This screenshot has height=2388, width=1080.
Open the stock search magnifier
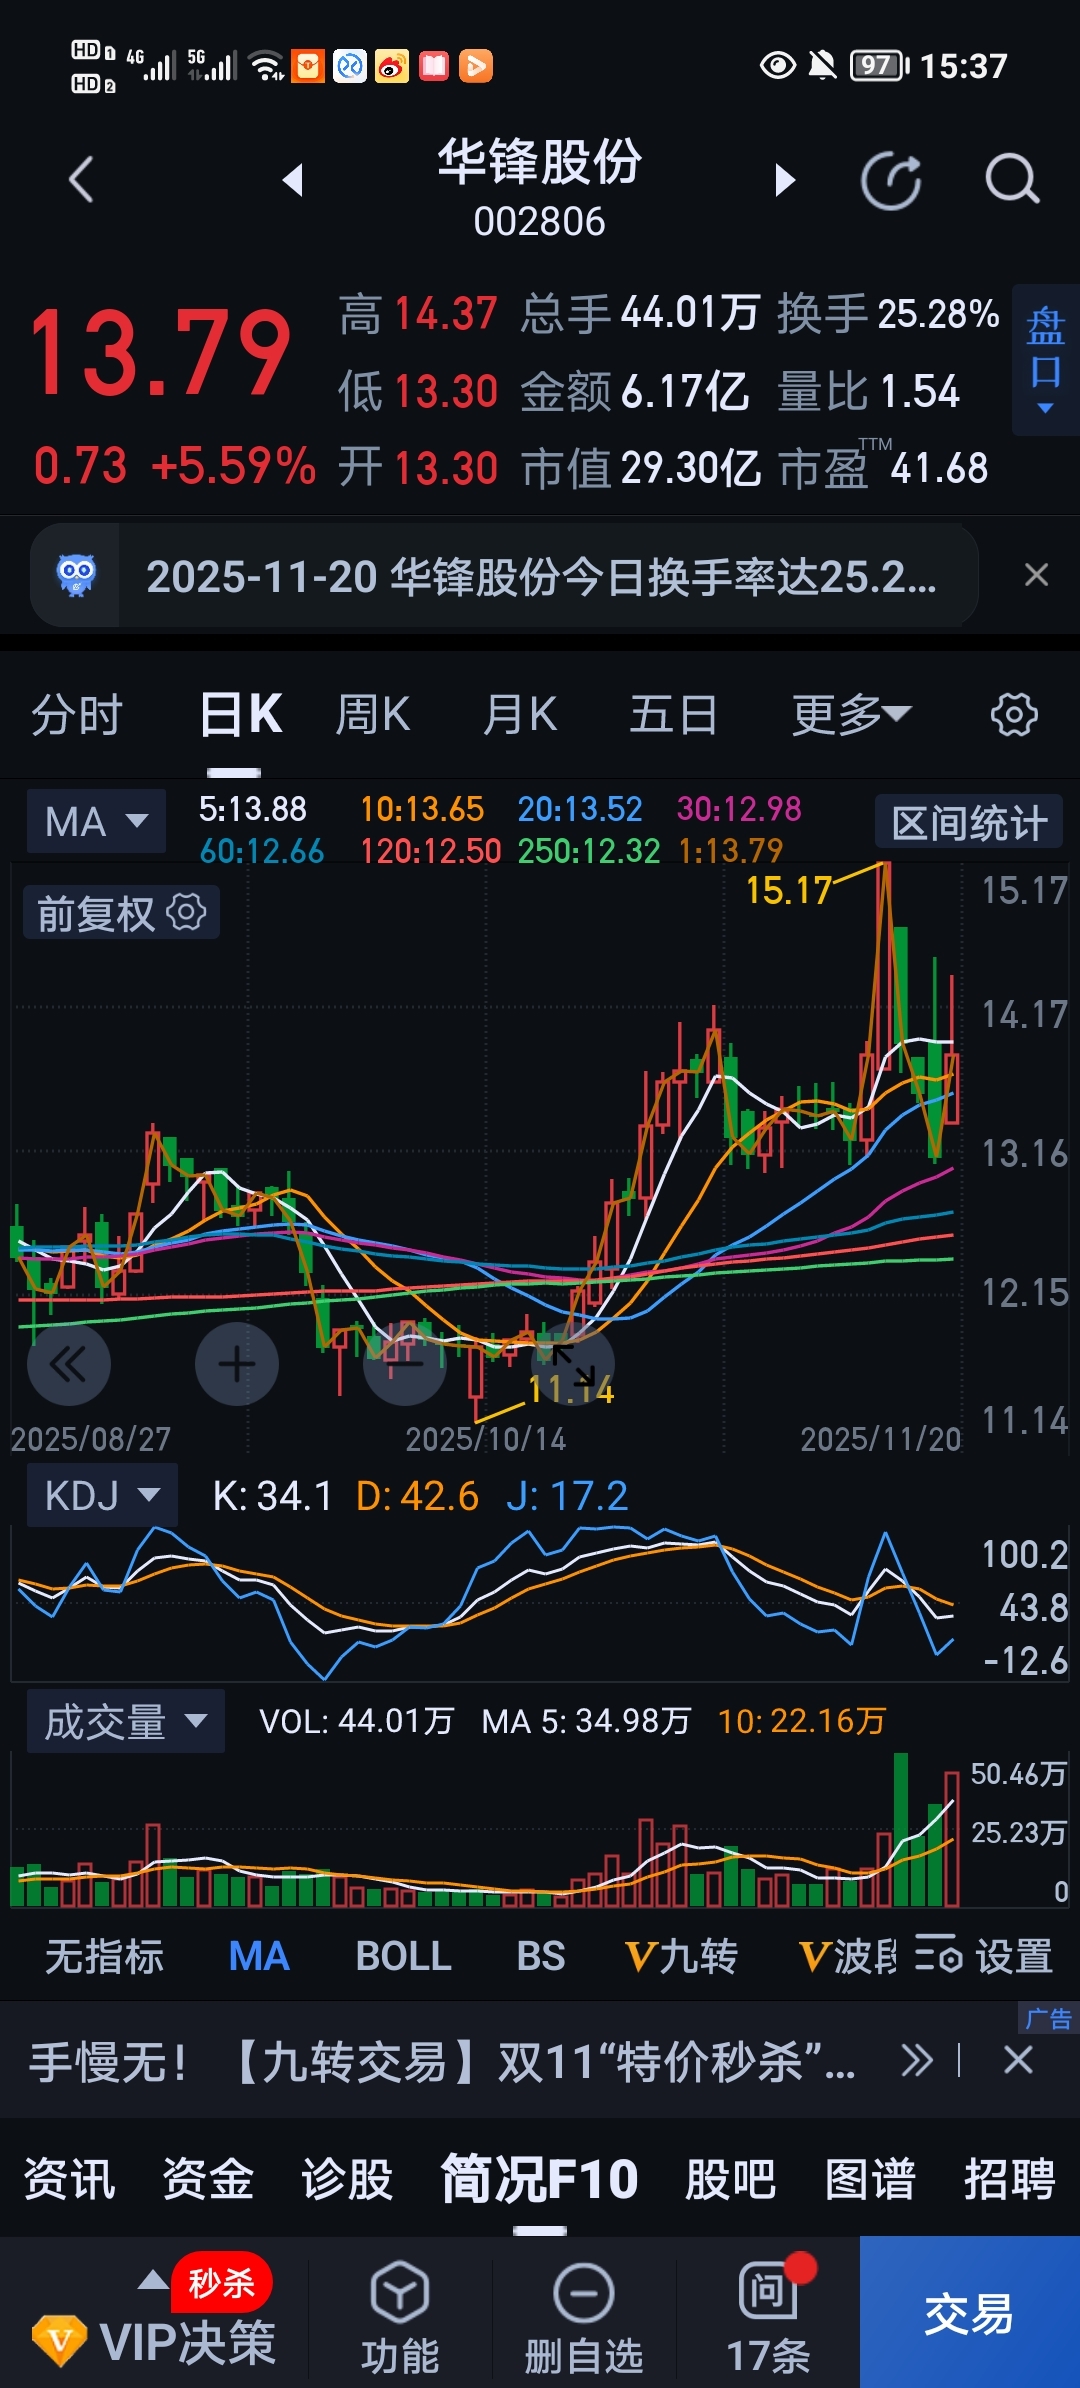[1012, 181]
